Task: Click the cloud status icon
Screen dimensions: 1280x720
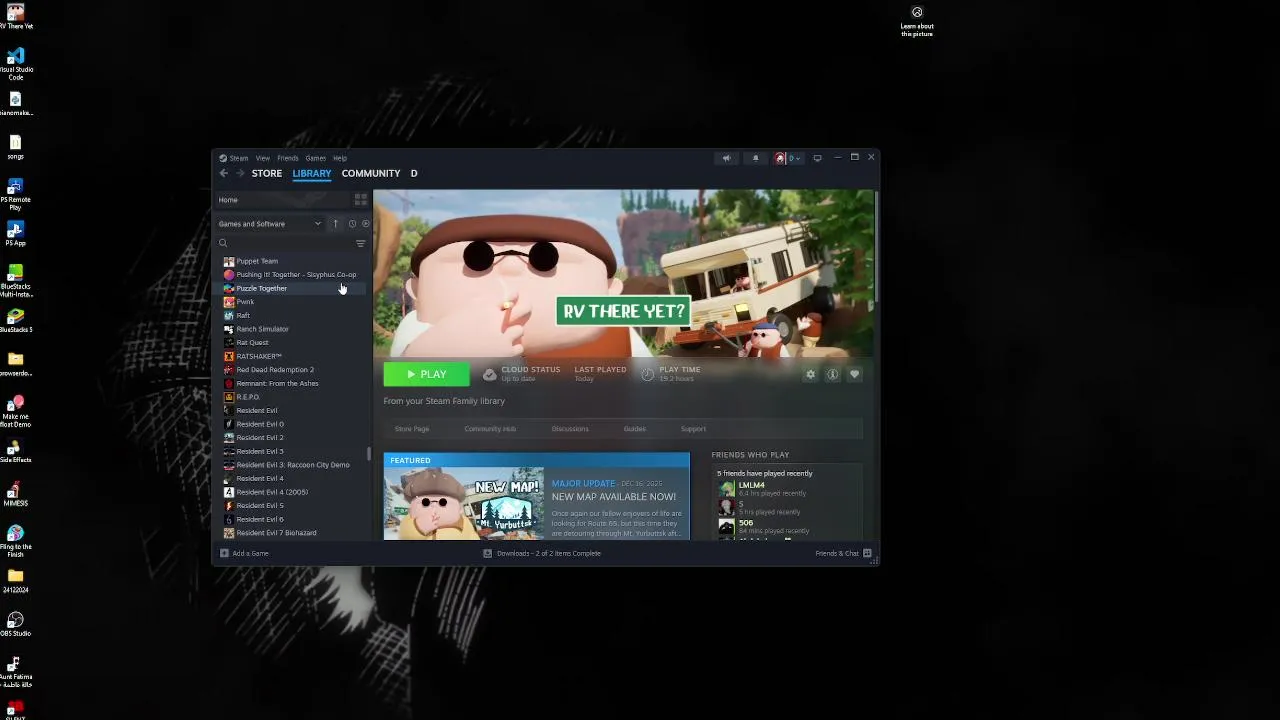Action: click(x=489, y=374)
